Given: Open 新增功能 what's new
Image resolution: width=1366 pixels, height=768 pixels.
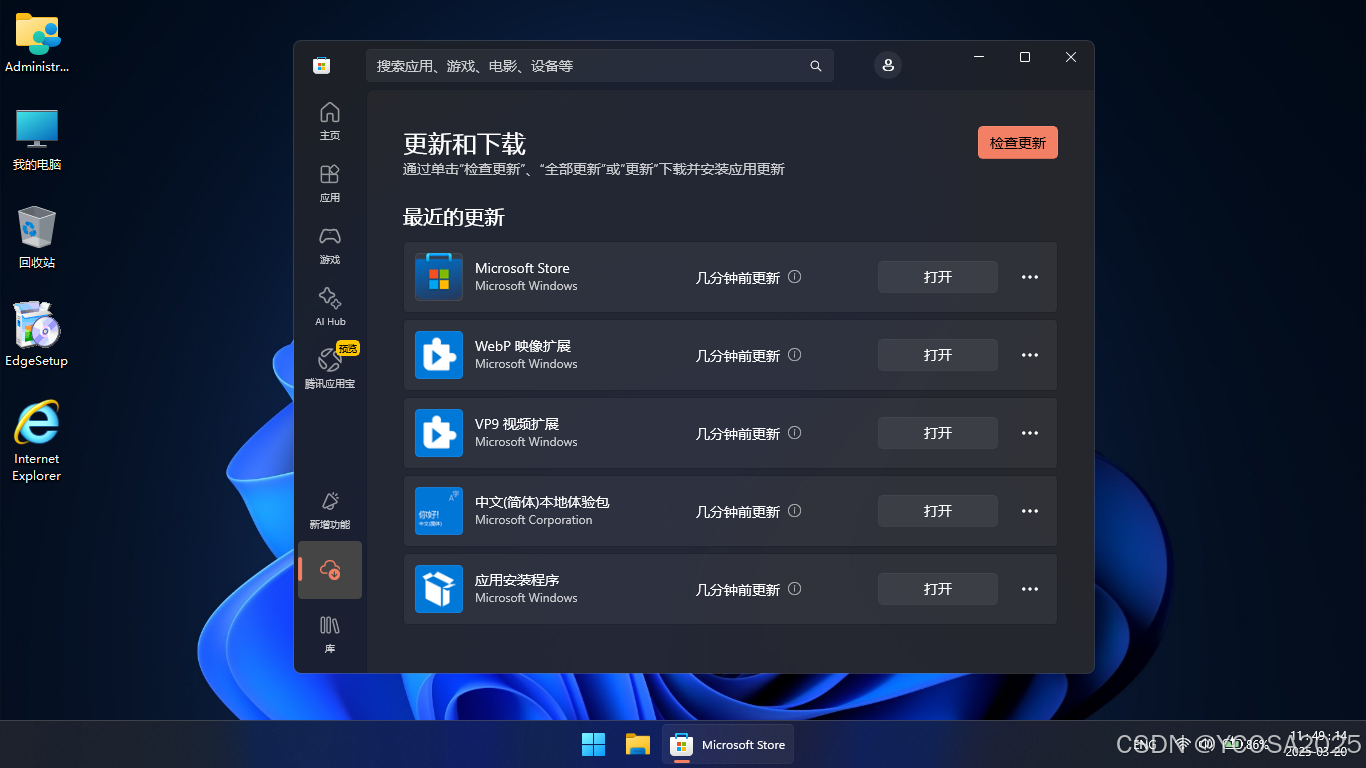Looking at the screenshot, I should click(x=330, y=510).
